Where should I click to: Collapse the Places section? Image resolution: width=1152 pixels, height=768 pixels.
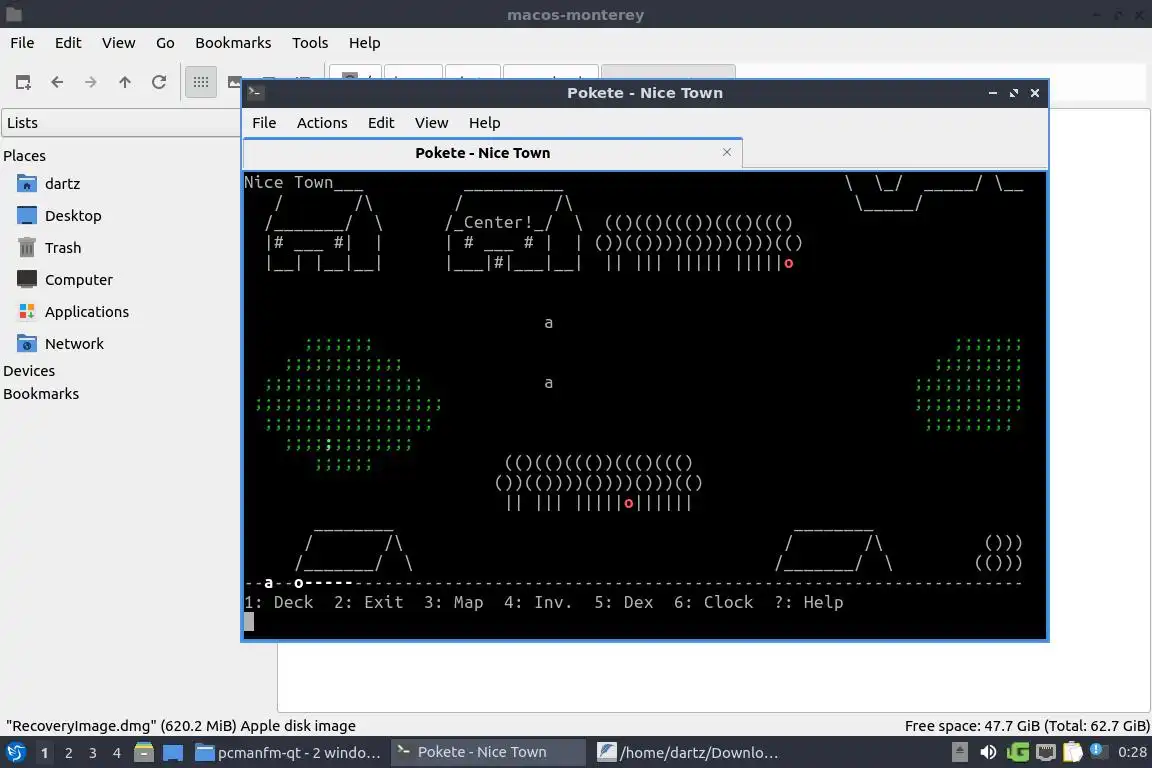click(24, 156)
